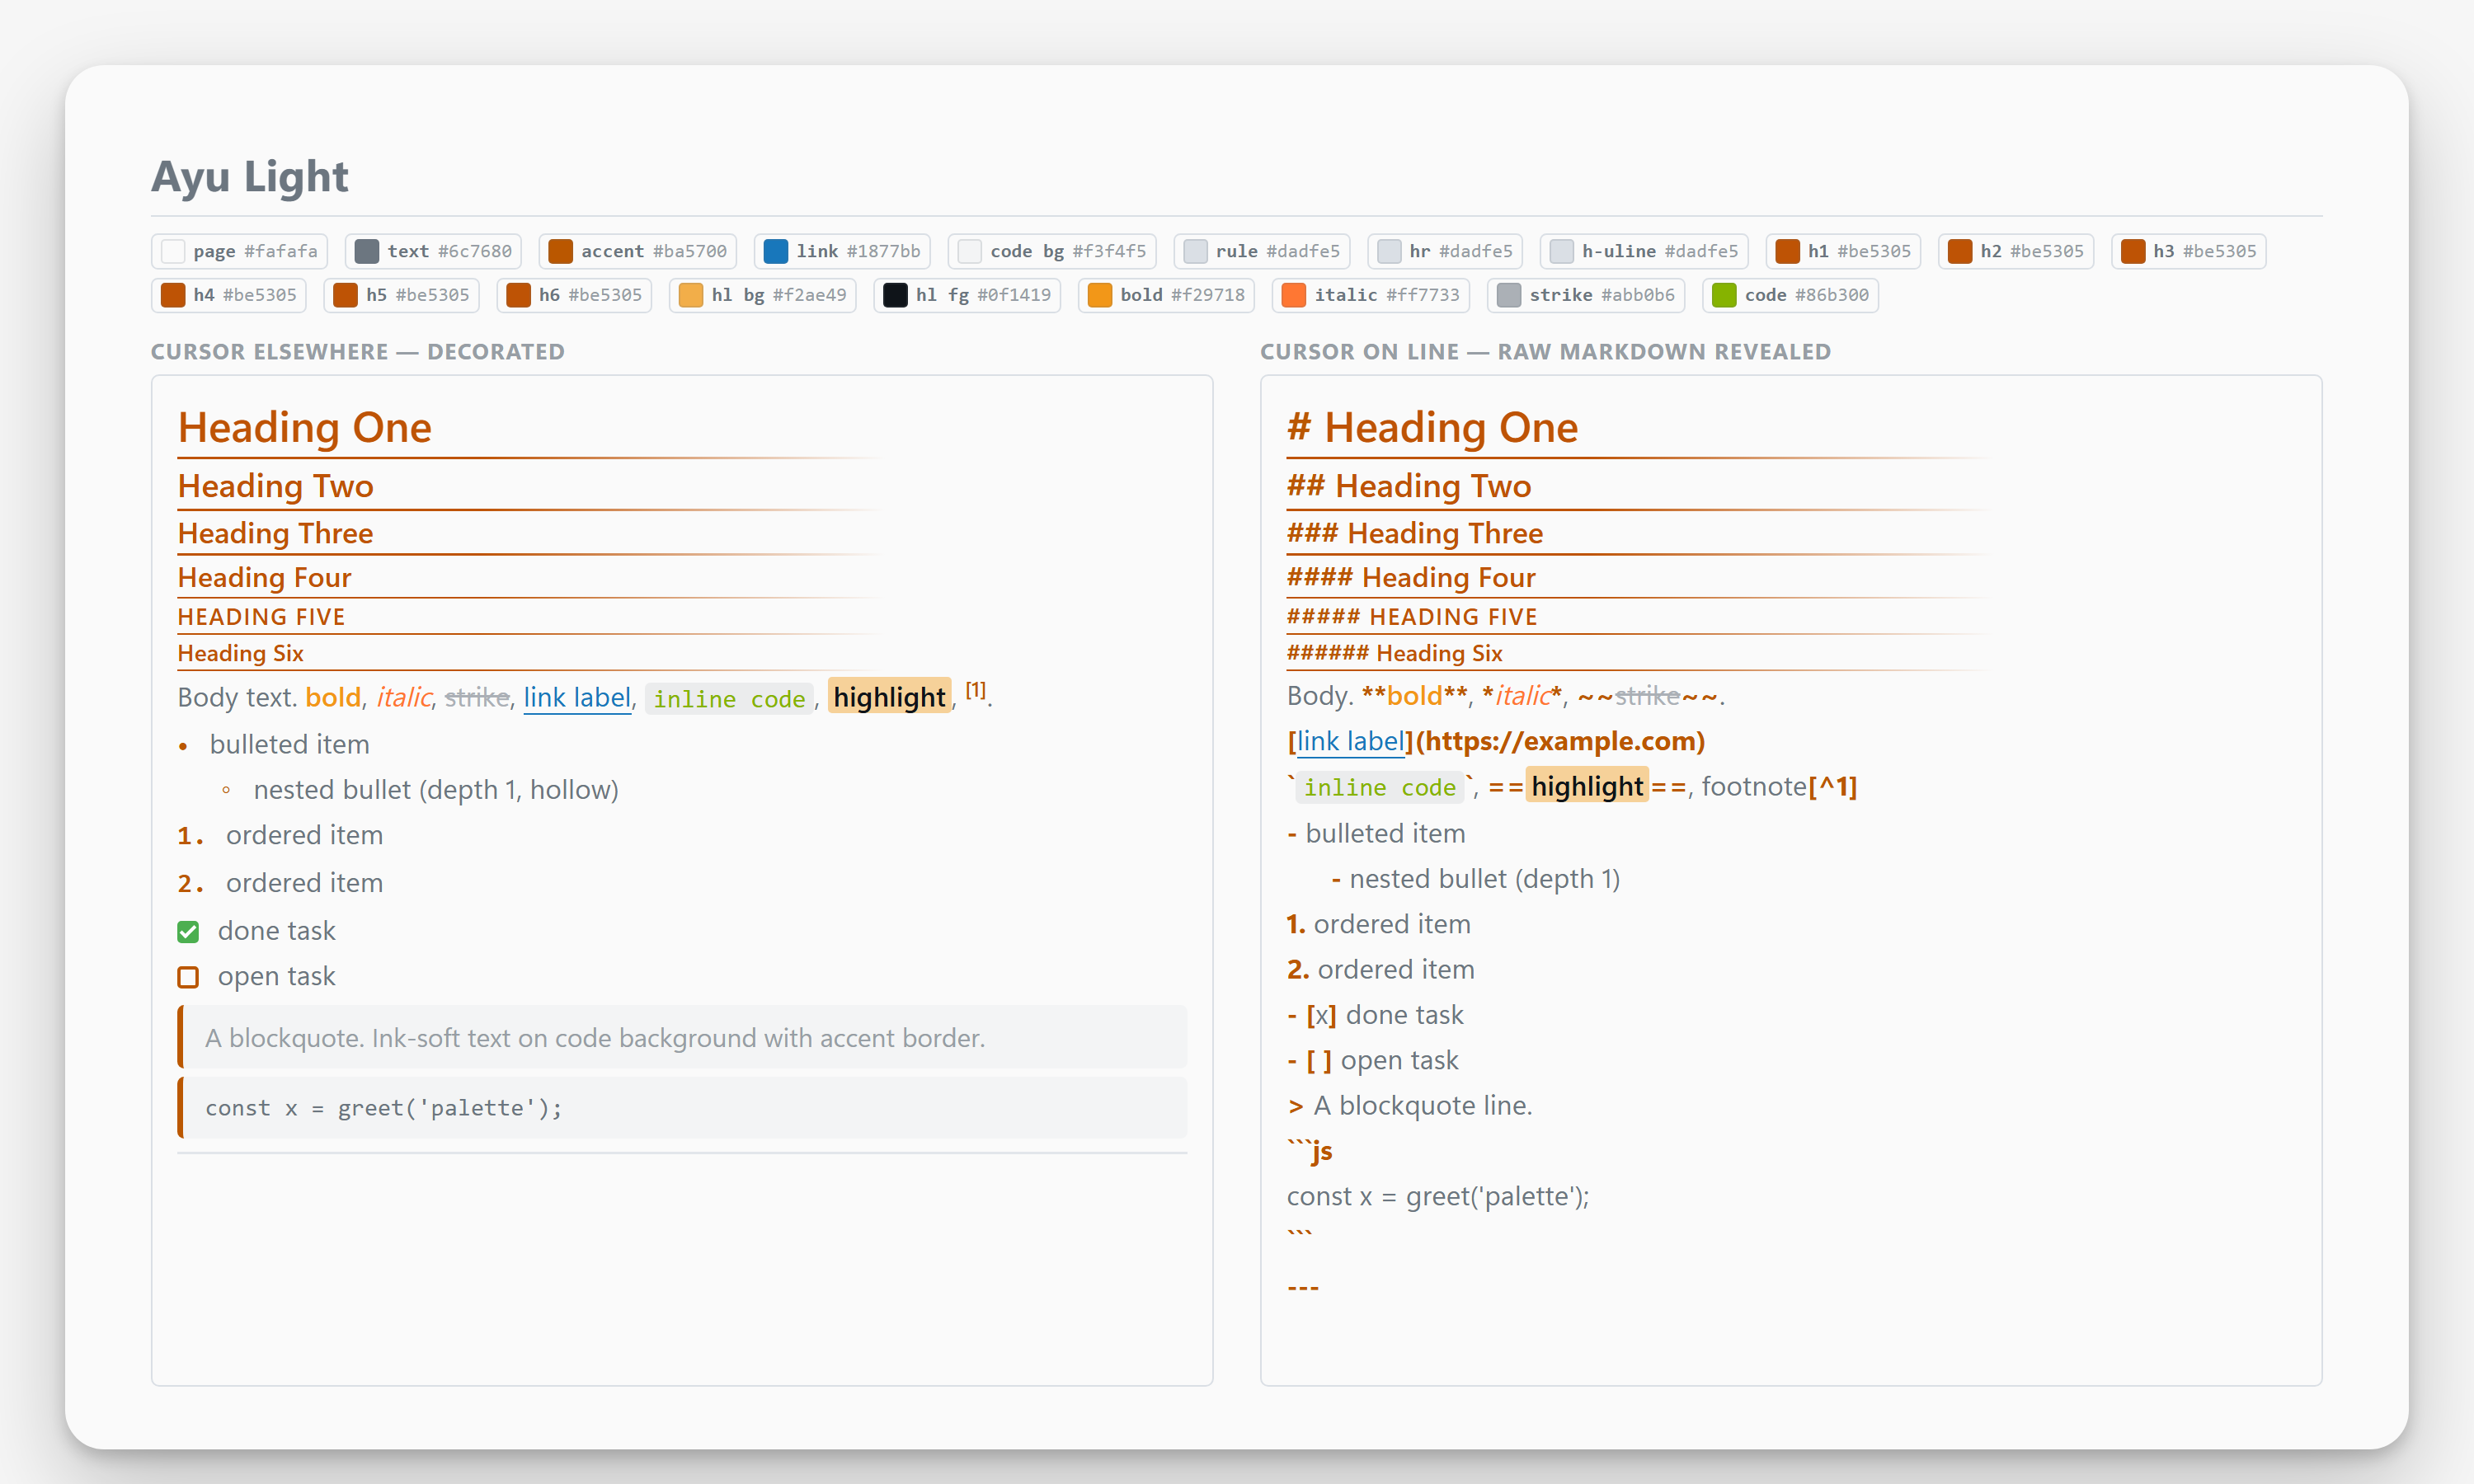Click the ```js code fence line

coord(1309,1151)
